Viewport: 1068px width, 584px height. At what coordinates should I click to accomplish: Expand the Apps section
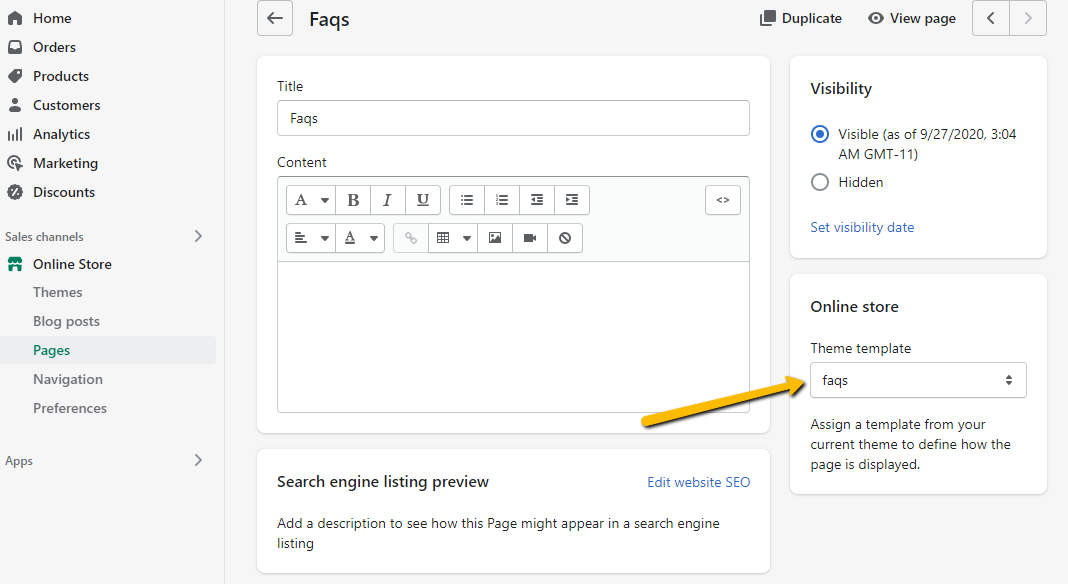(198, 461)
